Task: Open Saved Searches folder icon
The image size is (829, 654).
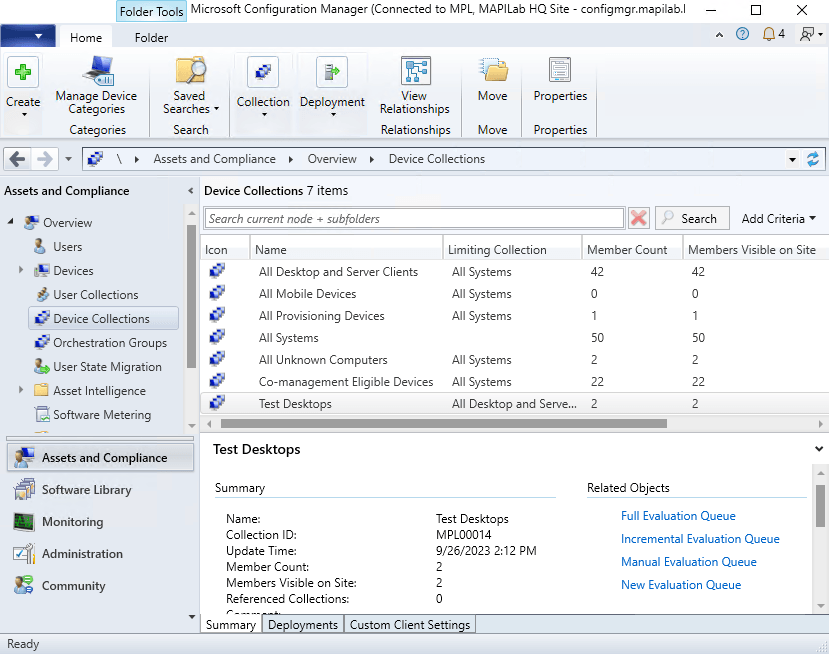Action: (x=190, y=71)
